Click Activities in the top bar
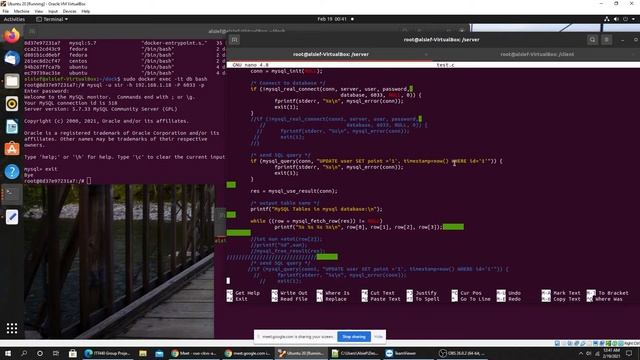The height and width of the screenshot is (360, 640). [x=14, y=19]
